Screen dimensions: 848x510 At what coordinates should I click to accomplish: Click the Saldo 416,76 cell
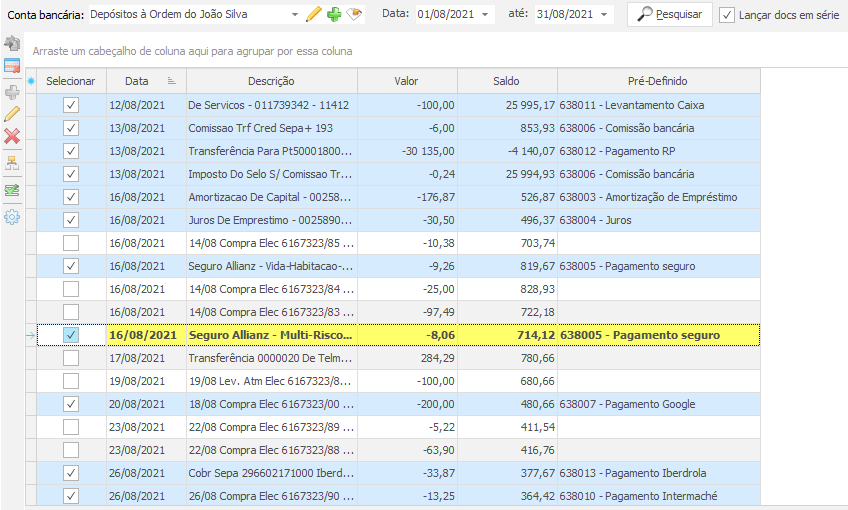pos(507,450)
